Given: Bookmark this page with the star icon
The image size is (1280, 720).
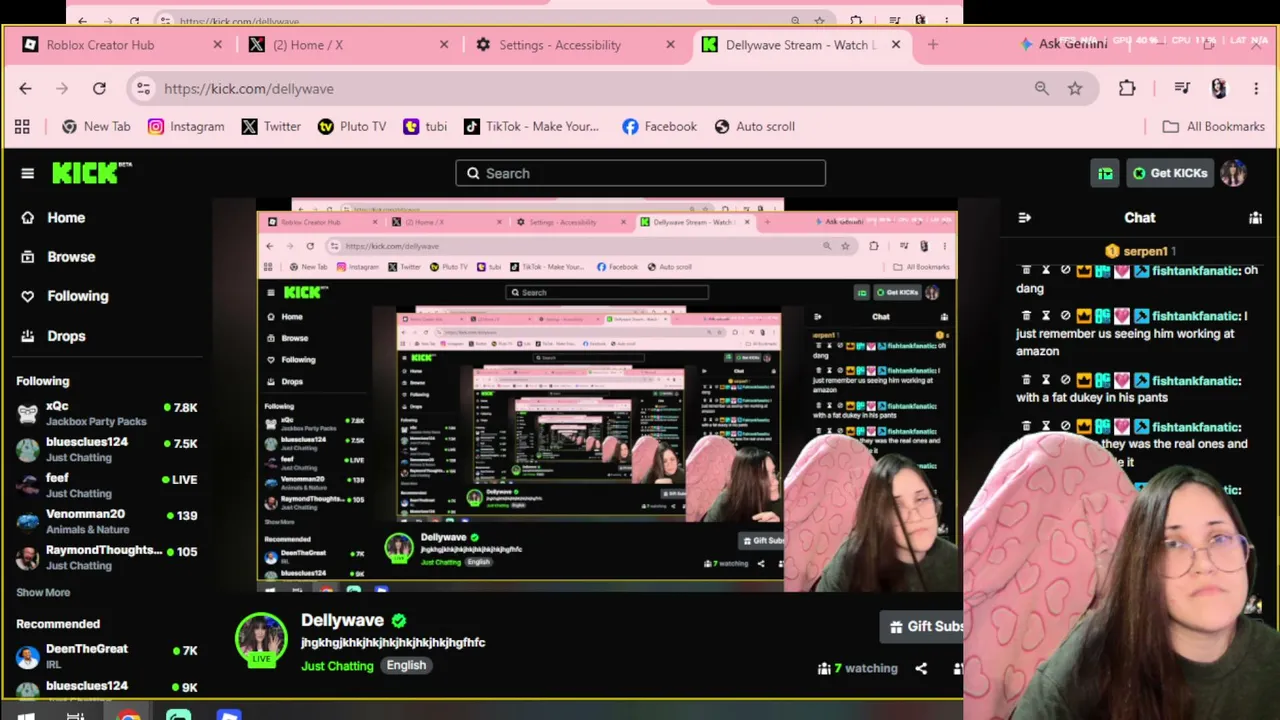Looking at the screenshot, I should [x=1075, y=88].
